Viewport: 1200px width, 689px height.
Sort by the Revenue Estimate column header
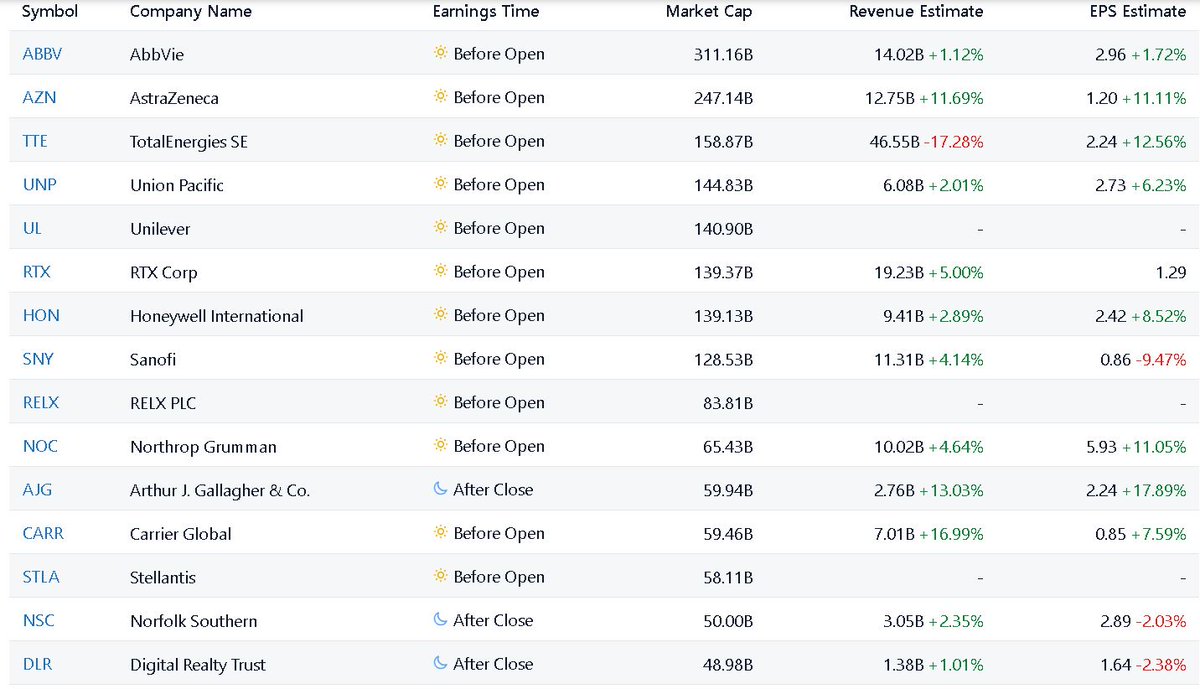(x=916, y=12)
